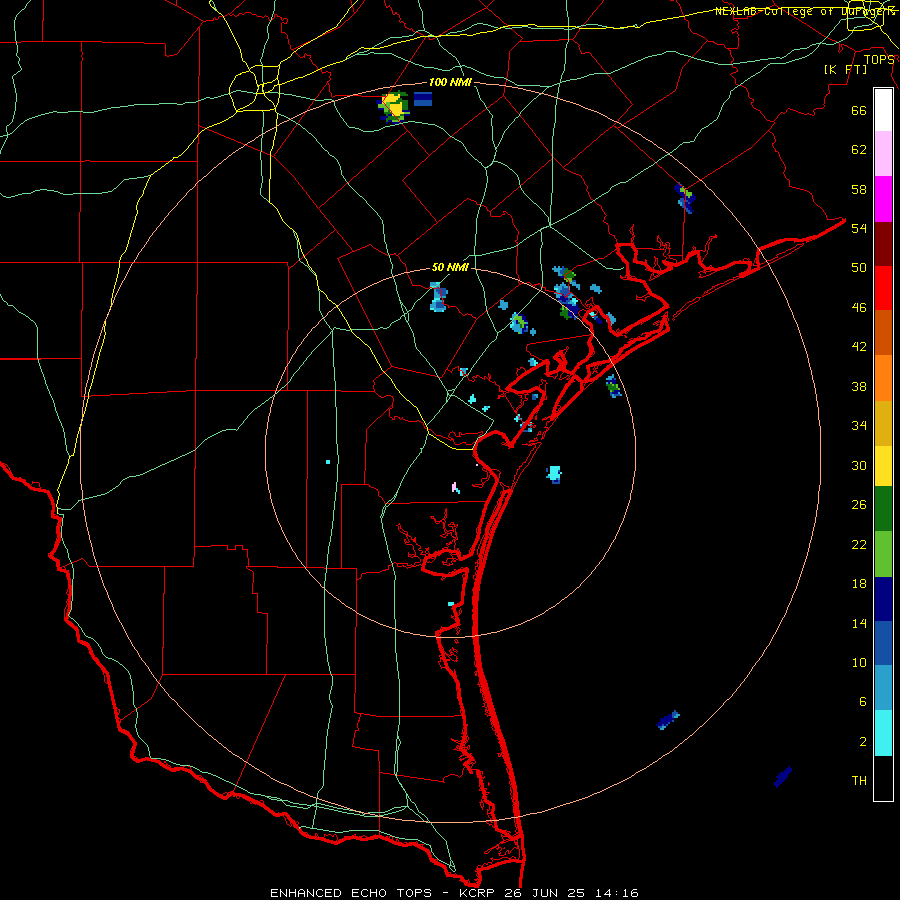Click the '10' legend label
This screenshot has width=900, height=900.
pyautogui.click(x=859, y=663)
